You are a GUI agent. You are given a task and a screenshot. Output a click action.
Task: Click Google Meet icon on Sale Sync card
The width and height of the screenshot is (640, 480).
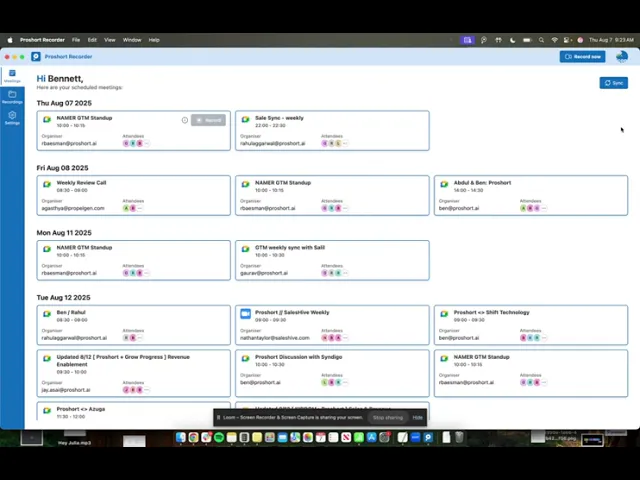(x=245, y=119)
